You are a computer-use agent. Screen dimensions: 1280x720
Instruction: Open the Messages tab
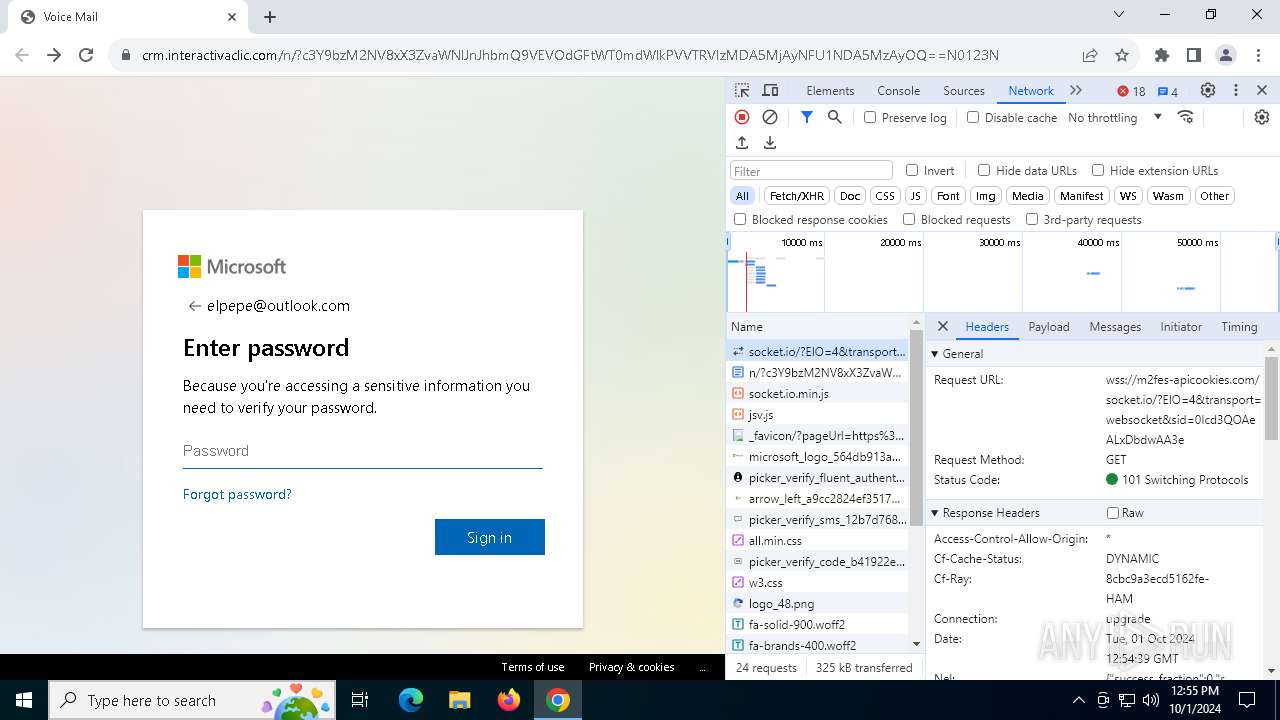tap(1115, 326)
